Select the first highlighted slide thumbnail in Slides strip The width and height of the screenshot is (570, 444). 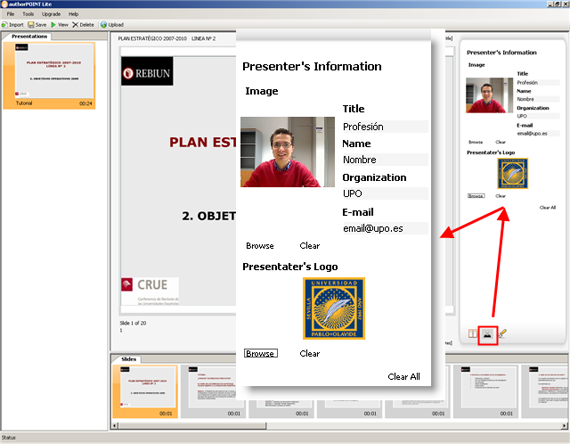tap(145, 392)
